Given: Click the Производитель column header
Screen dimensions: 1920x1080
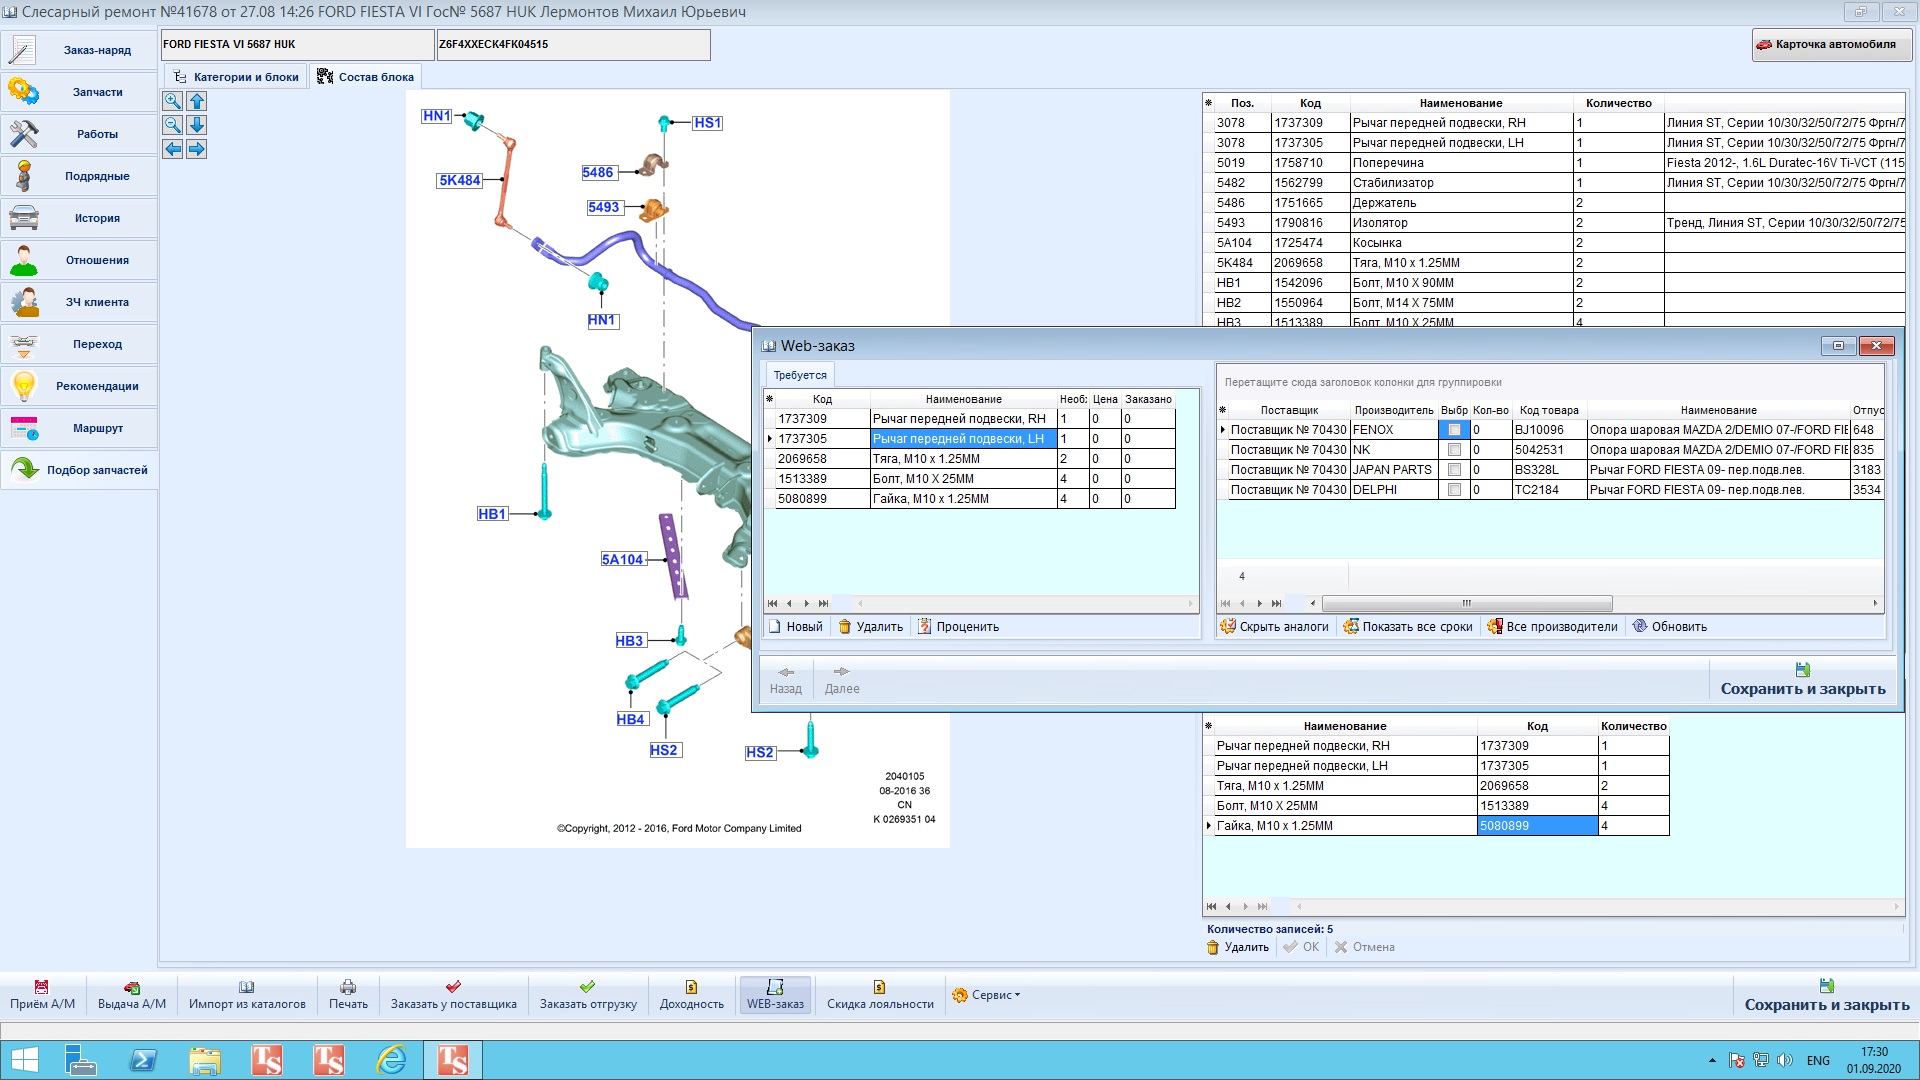Looking at the screenshot, I should coord(1393,410).
